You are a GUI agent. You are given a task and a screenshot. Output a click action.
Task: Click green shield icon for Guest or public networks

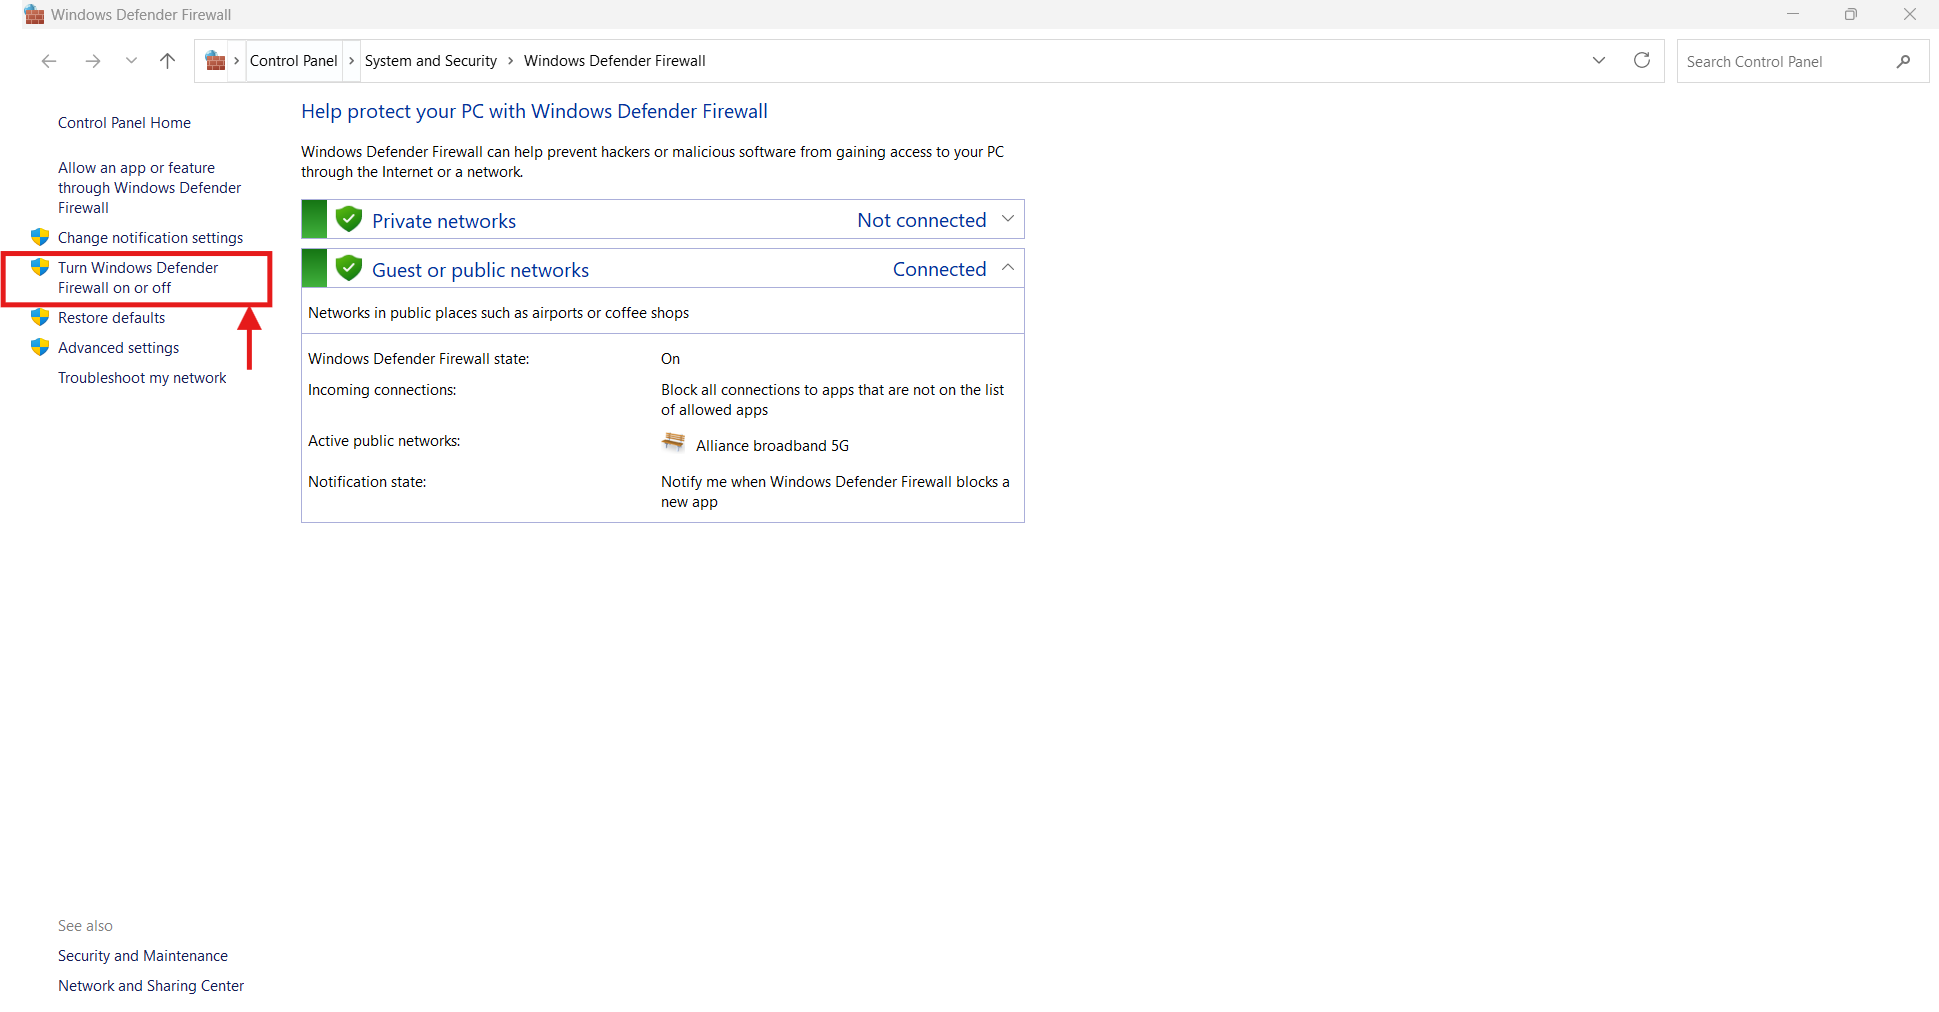point(349,268)
